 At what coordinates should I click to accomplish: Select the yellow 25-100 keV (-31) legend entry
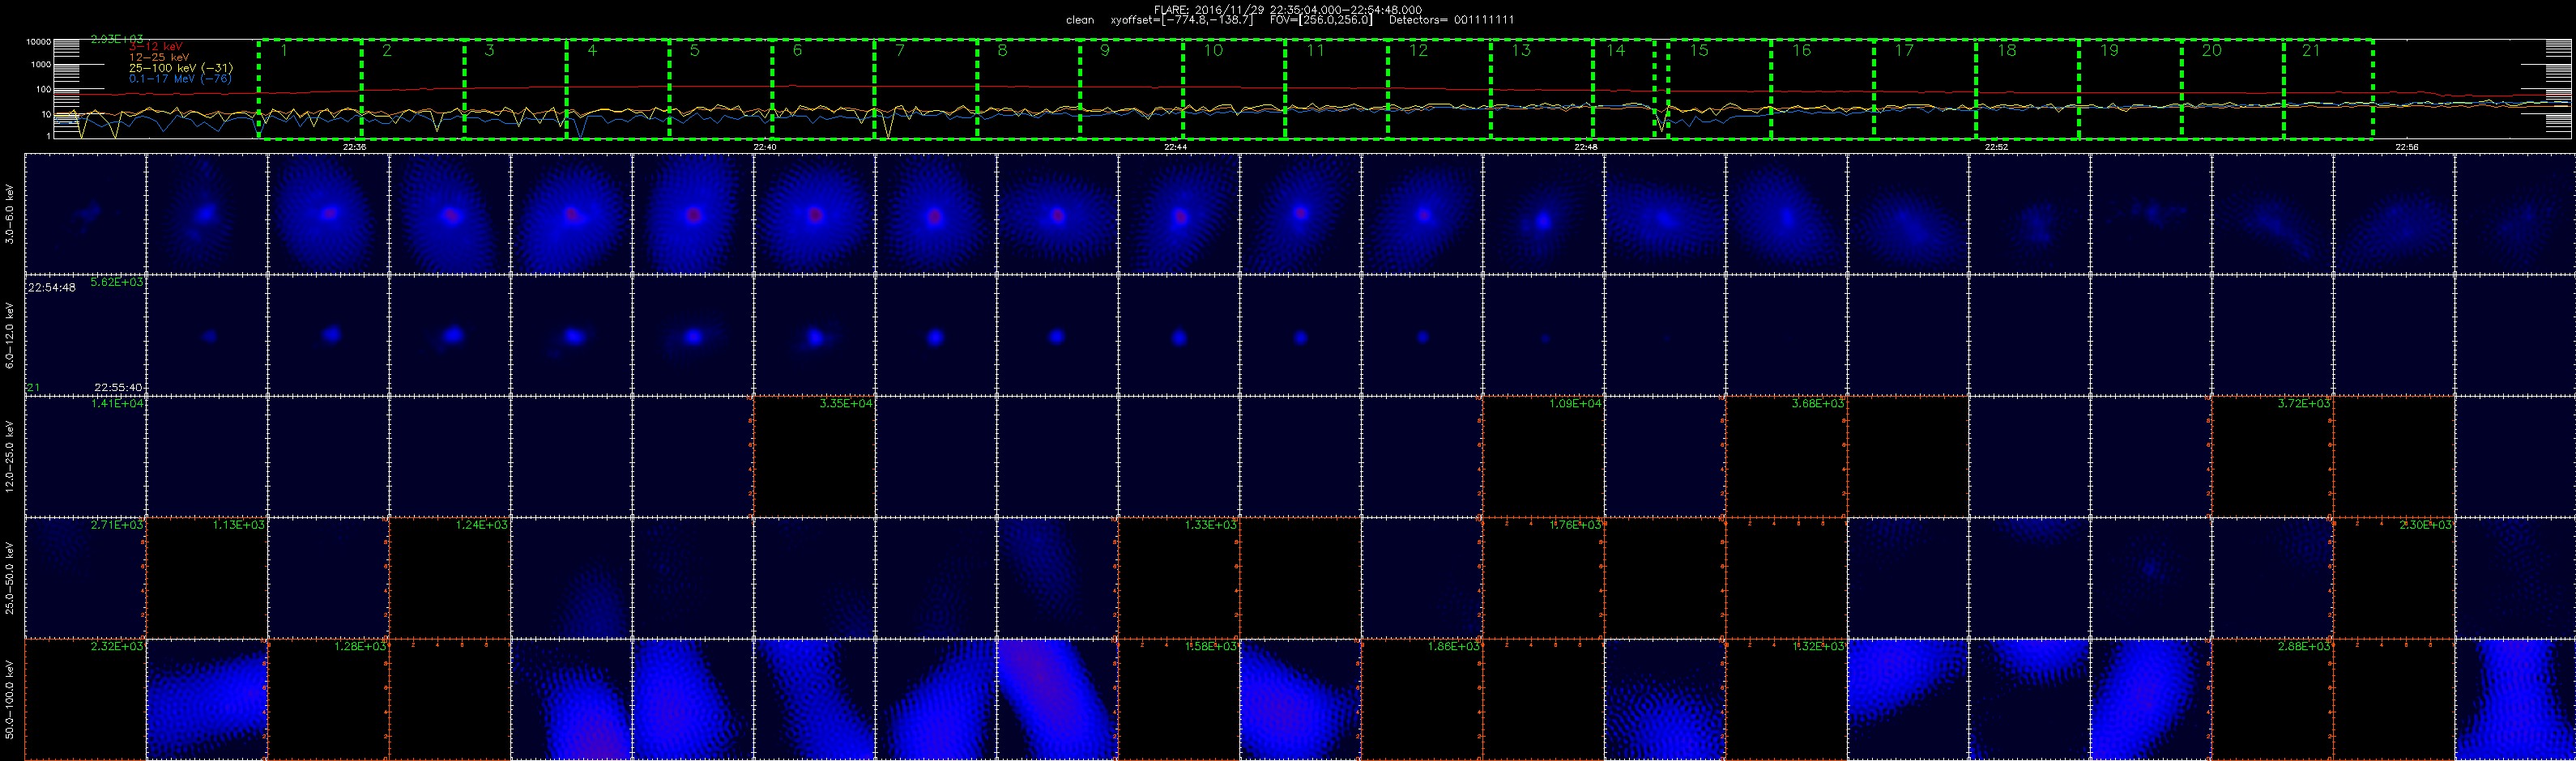181,68
